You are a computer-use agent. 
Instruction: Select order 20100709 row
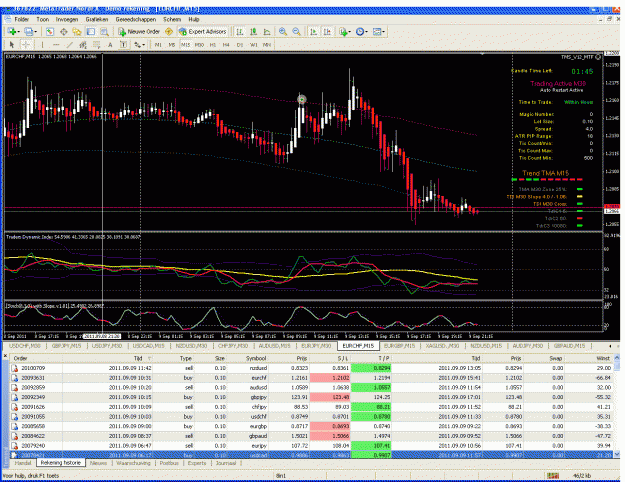click(x=311, y=368)
